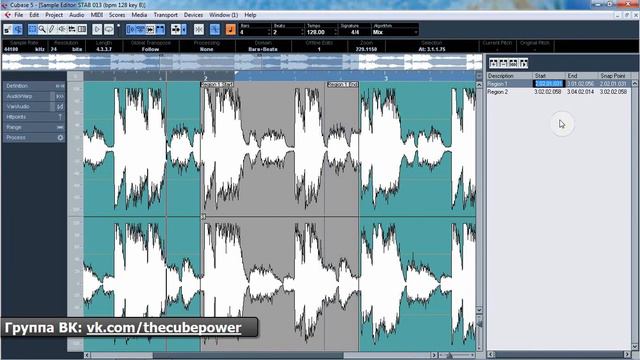This screenshot has height=360, width=640.
Task: Open the File menu
Action: [x=19, y=15]
